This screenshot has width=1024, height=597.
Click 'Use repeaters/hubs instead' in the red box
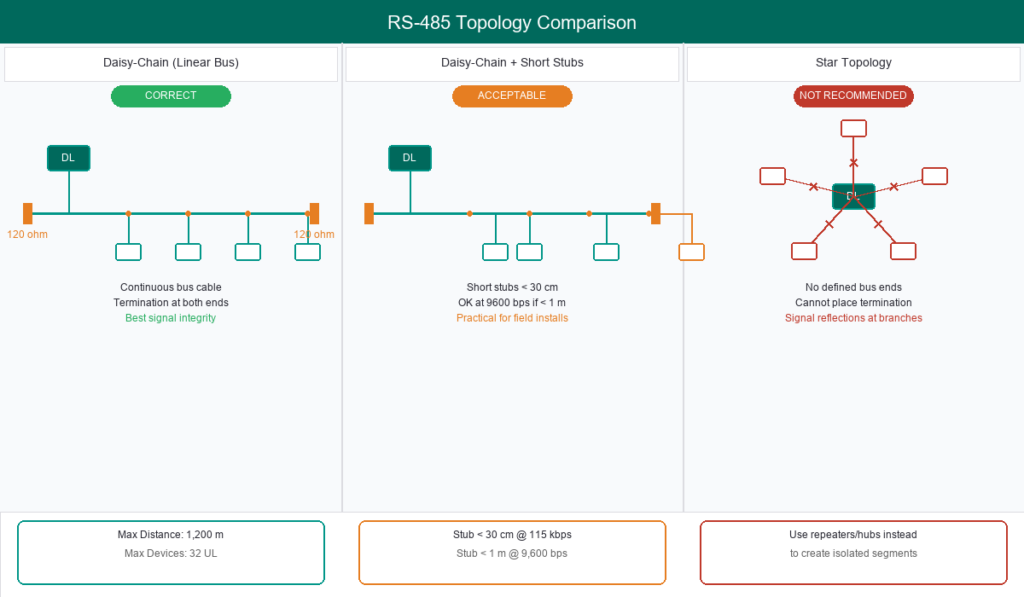pos(853,535)
